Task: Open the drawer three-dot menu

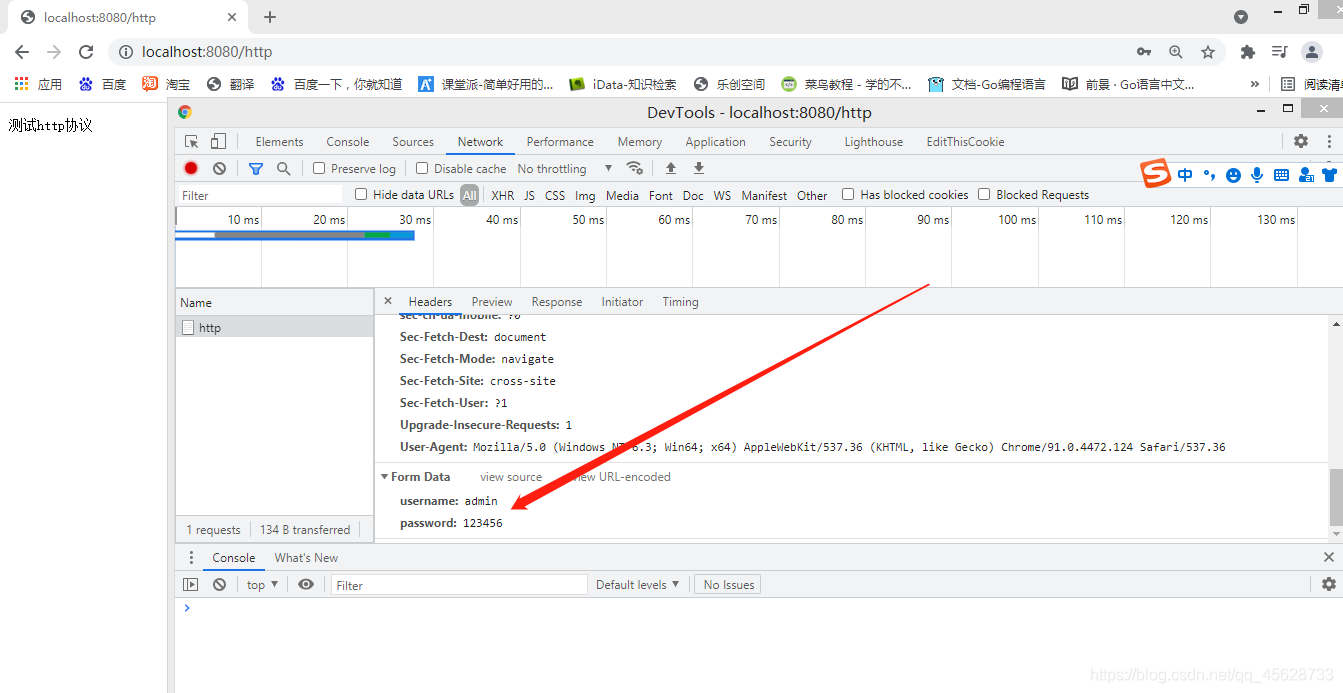Action: tap(192, 557)
